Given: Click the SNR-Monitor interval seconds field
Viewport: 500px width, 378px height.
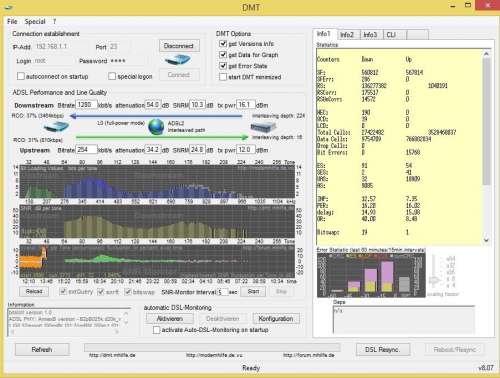Looking at the screenshot, I should pyautogui.click(x=223, y=292).
